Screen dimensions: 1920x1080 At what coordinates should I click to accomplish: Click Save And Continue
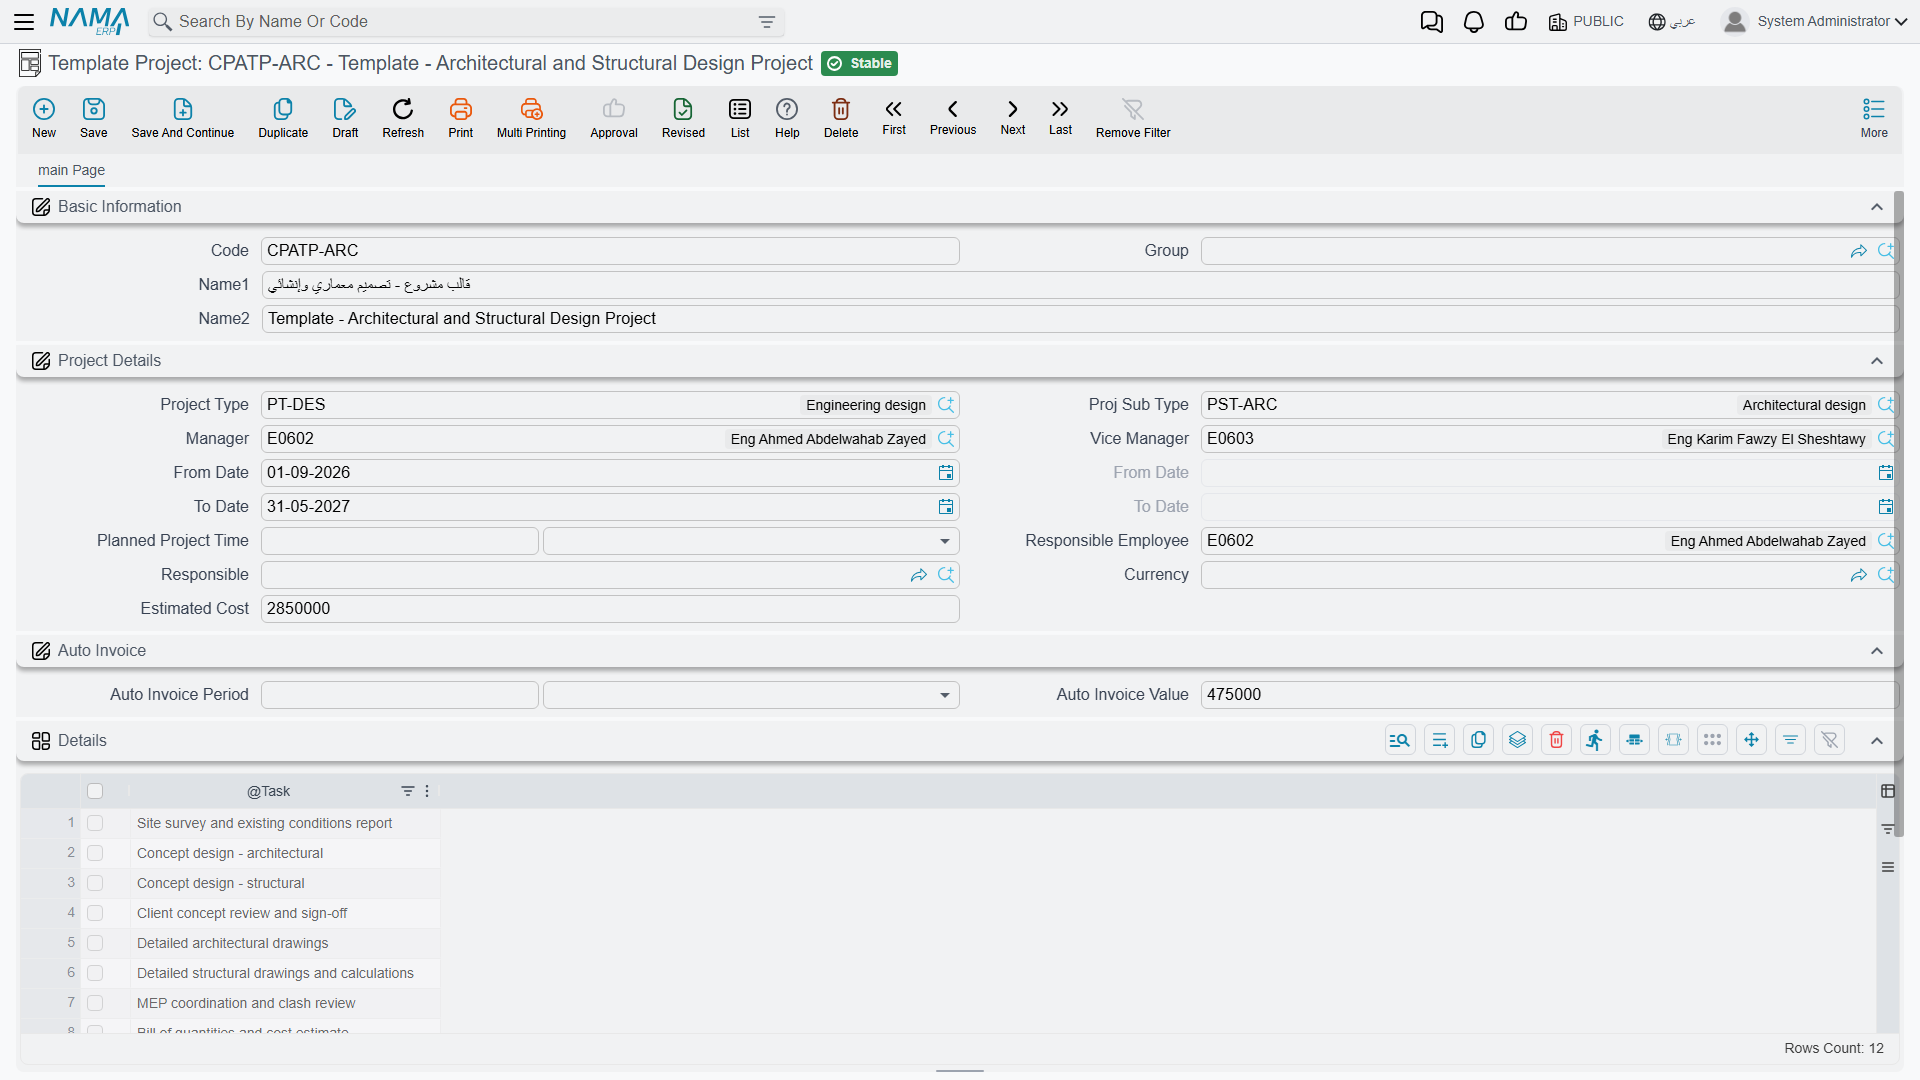coord(183,118)
